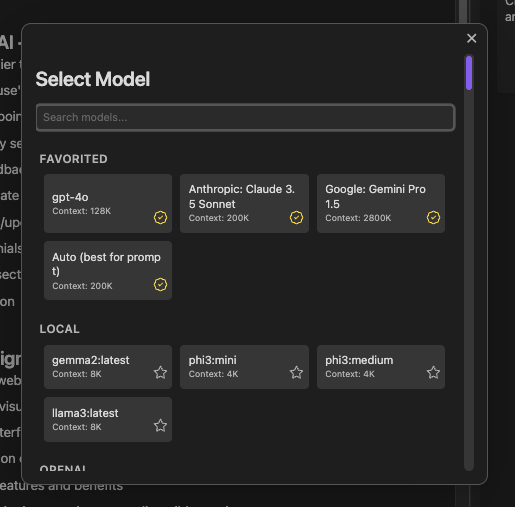Screen dimensions: 515x507
Task: Pick the Google: Gemini Pro 1.5 card
Action: [x=381, y=203]
